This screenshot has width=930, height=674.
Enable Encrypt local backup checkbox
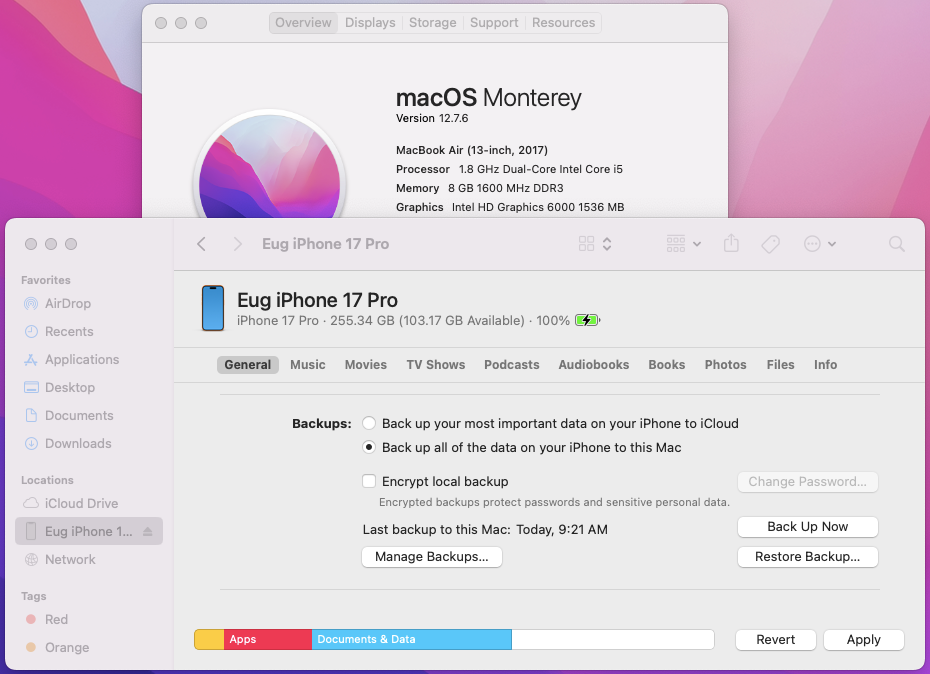click(369, 481)
